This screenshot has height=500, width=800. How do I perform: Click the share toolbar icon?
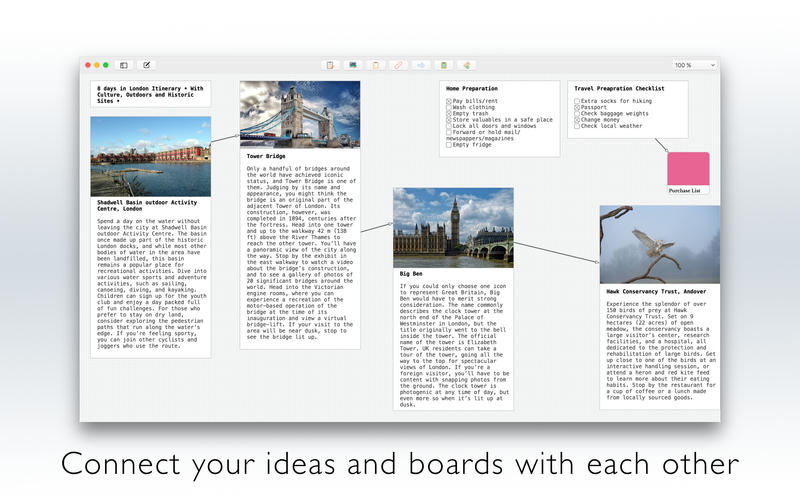466,65
